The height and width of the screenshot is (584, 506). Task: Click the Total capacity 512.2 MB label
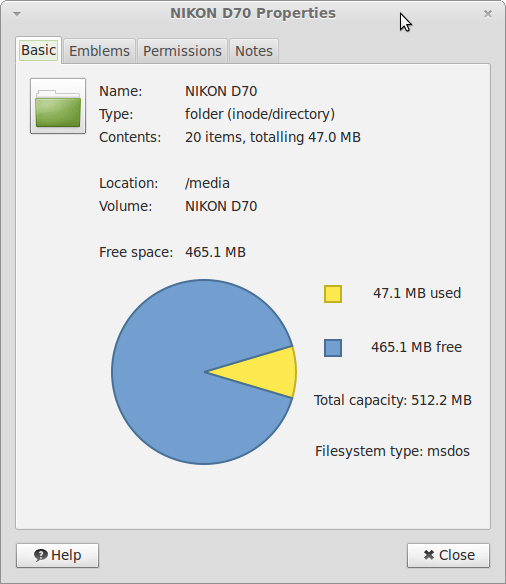pyautogui.click(x=393, y=400)
